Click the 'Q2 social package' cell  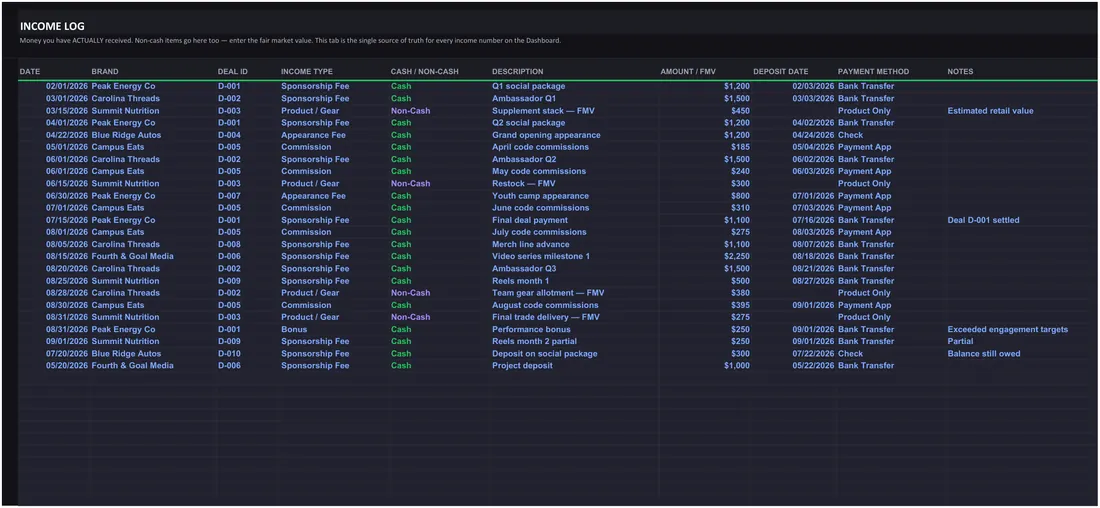point(528,123)
